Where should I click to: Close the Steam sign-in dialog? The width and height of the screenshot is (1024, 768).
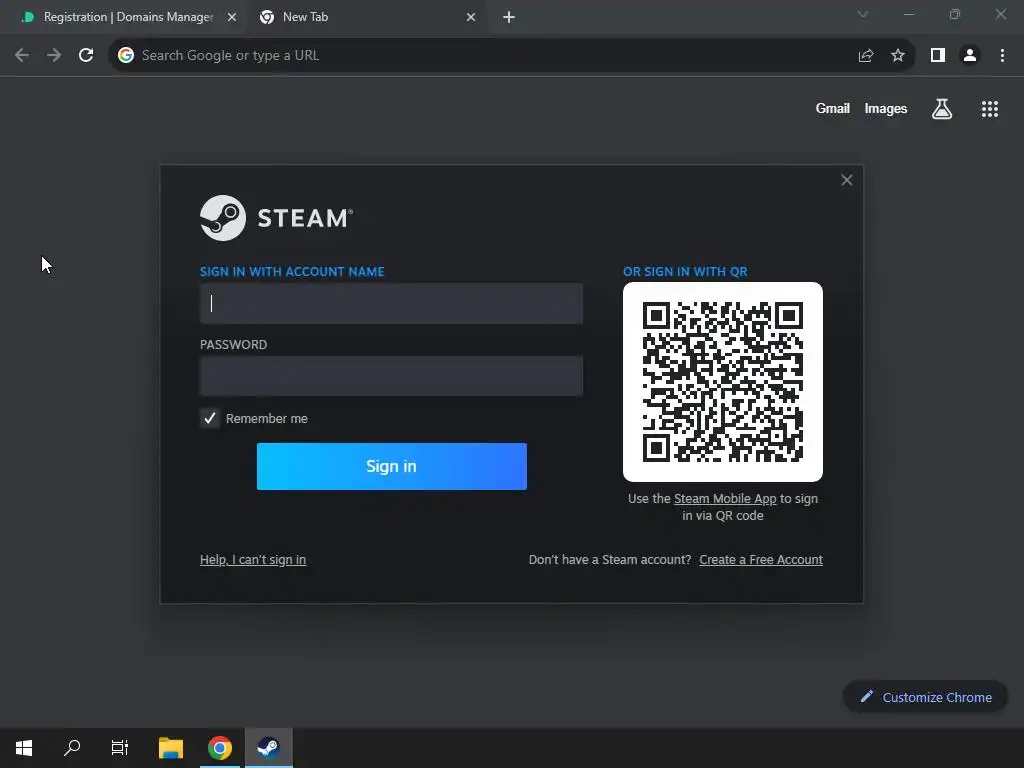tap(846, 180)
